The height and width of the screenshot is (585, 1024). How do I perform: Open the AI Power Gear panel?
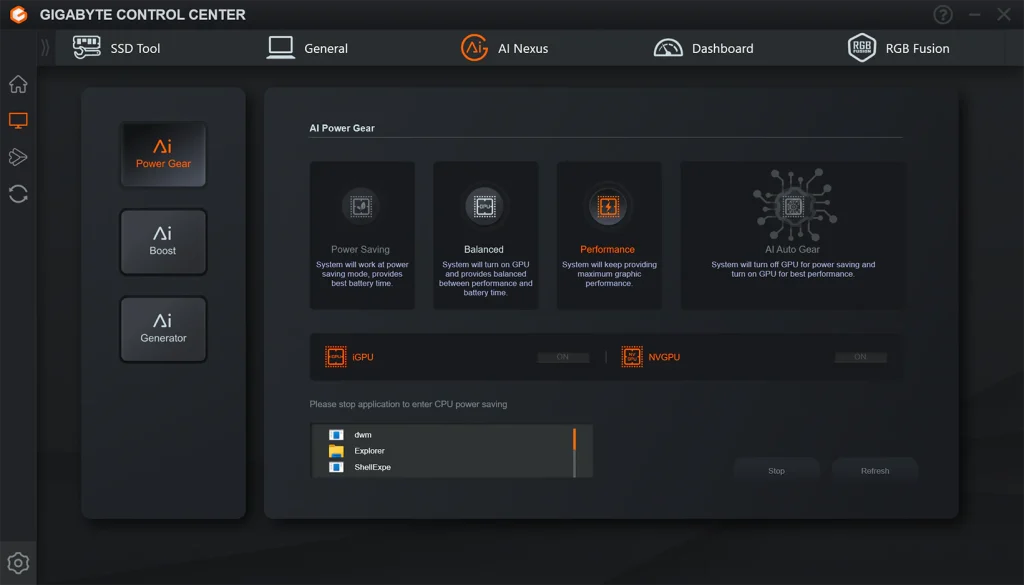point(163,154)
